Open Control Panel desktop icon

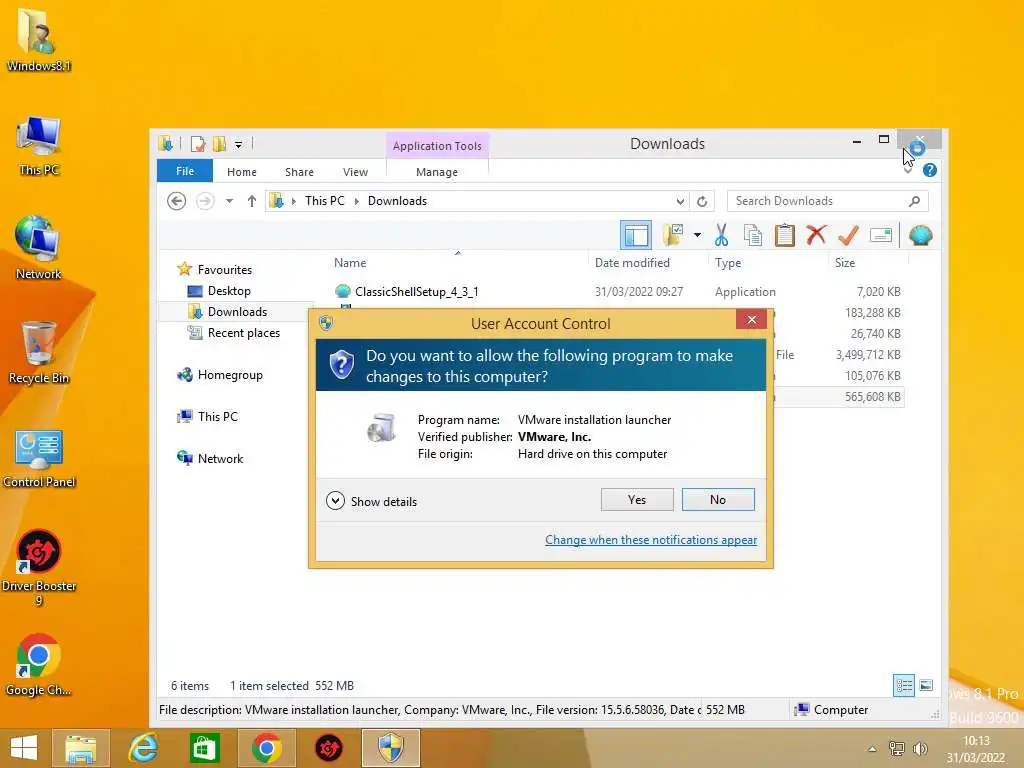pyautogui.click(x=39, y=458)
